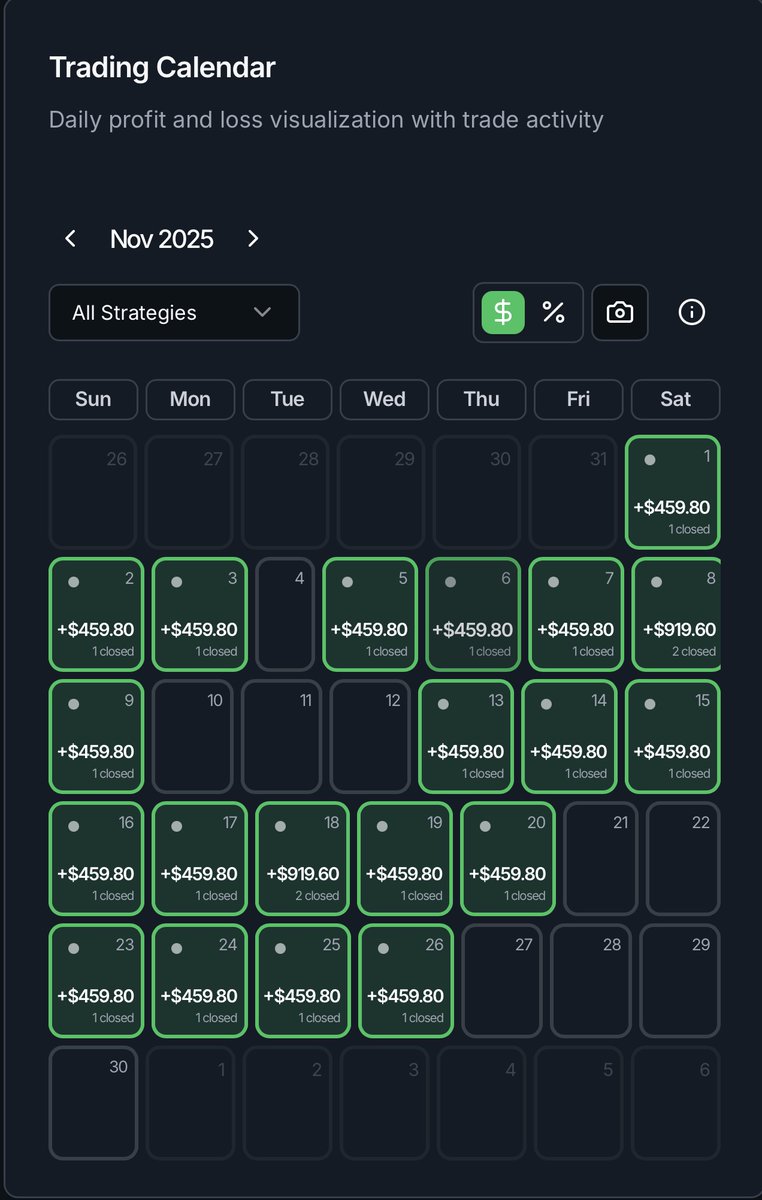Open November 25 day cell
The image size is (762, 1200).
pyautogui.click(x=302, y=980)
